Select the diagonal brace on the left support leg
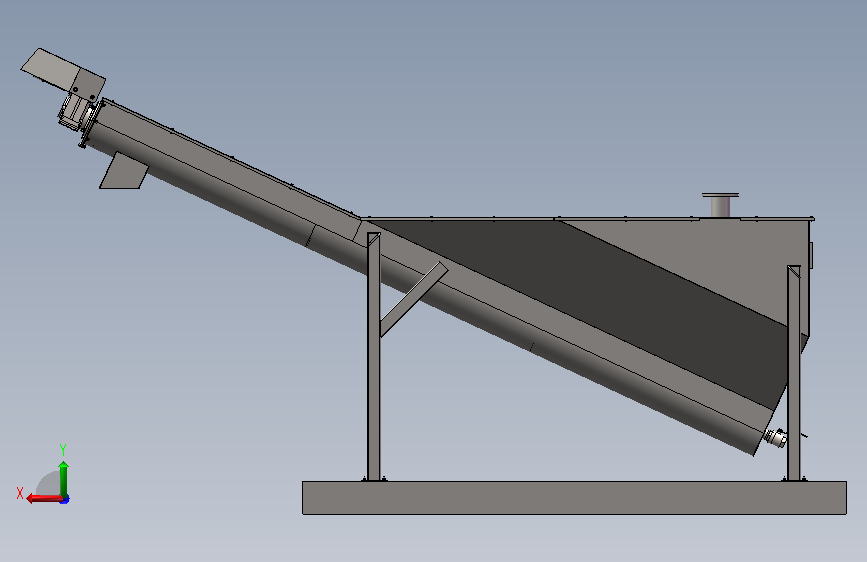This screenshot has height=562, width=867. [x=414, y=299]
